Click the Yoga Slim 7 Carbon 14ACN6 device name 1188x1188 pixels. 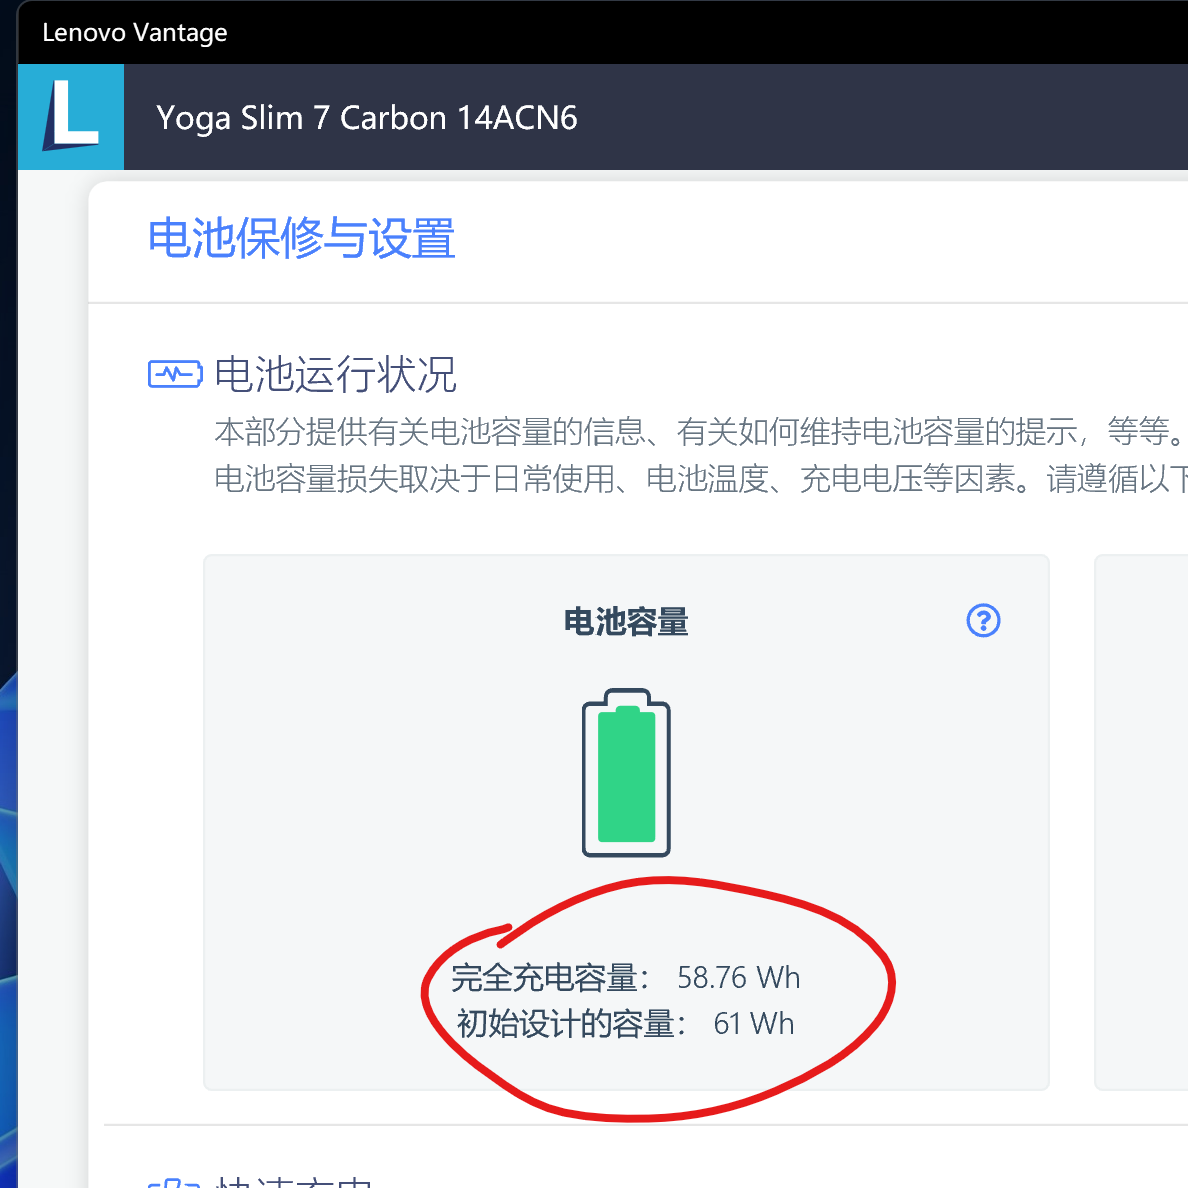pos(367,117)
